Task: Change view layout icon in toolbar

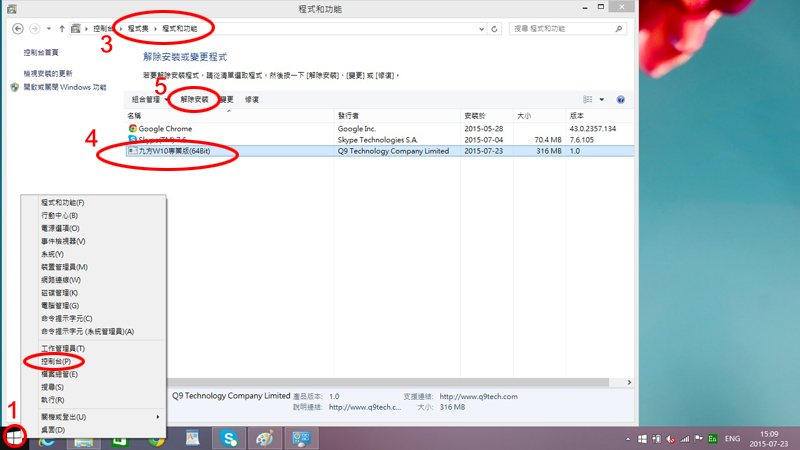Action: (x=588, y=99)
